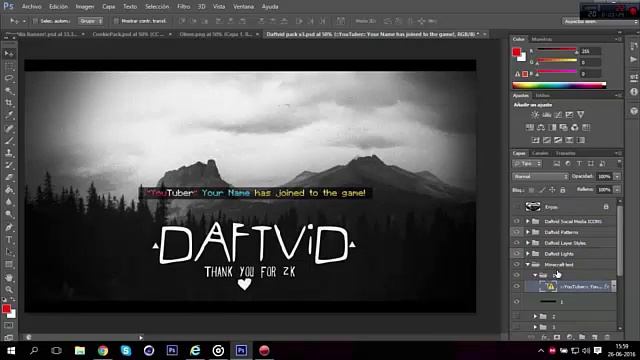Open Chrome from the Windows taskbar
This screenshot has width=640, height=360.
[103, 351]
